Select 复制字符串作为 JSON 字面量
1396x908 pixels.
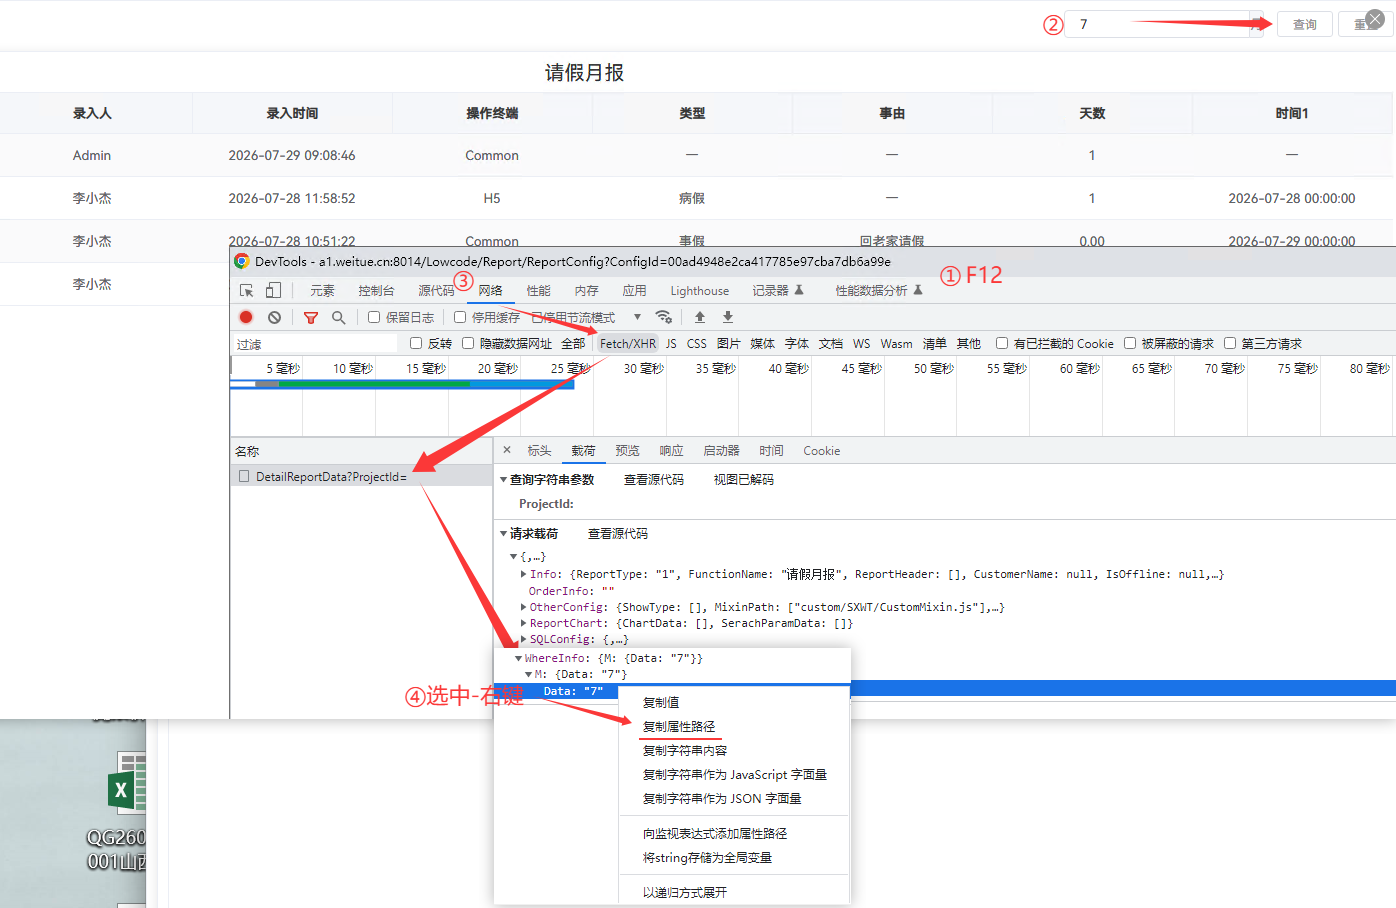[x=722, y=798]
